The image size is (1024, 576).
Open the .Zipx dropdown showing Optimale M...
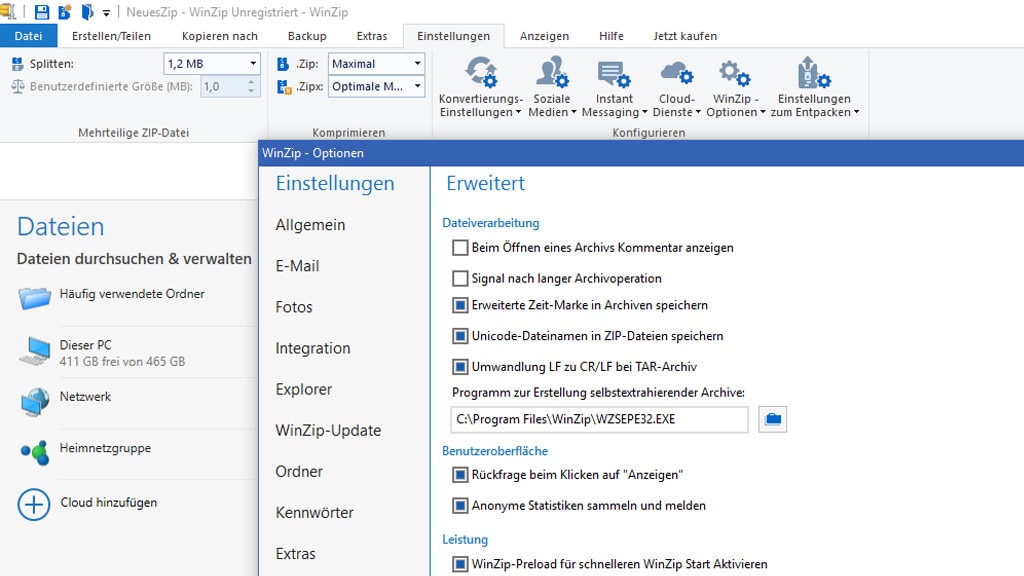[376, 86]
